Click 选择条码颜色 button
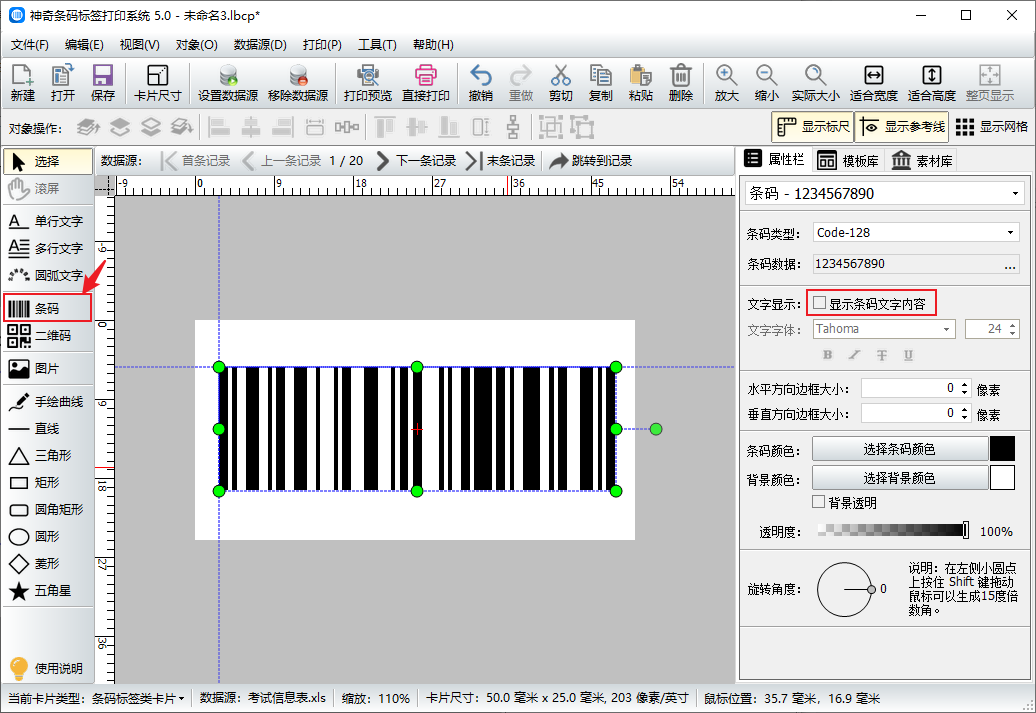This screenshot has height=713, width=1036. pyautogui.click(x=899, y=449)
